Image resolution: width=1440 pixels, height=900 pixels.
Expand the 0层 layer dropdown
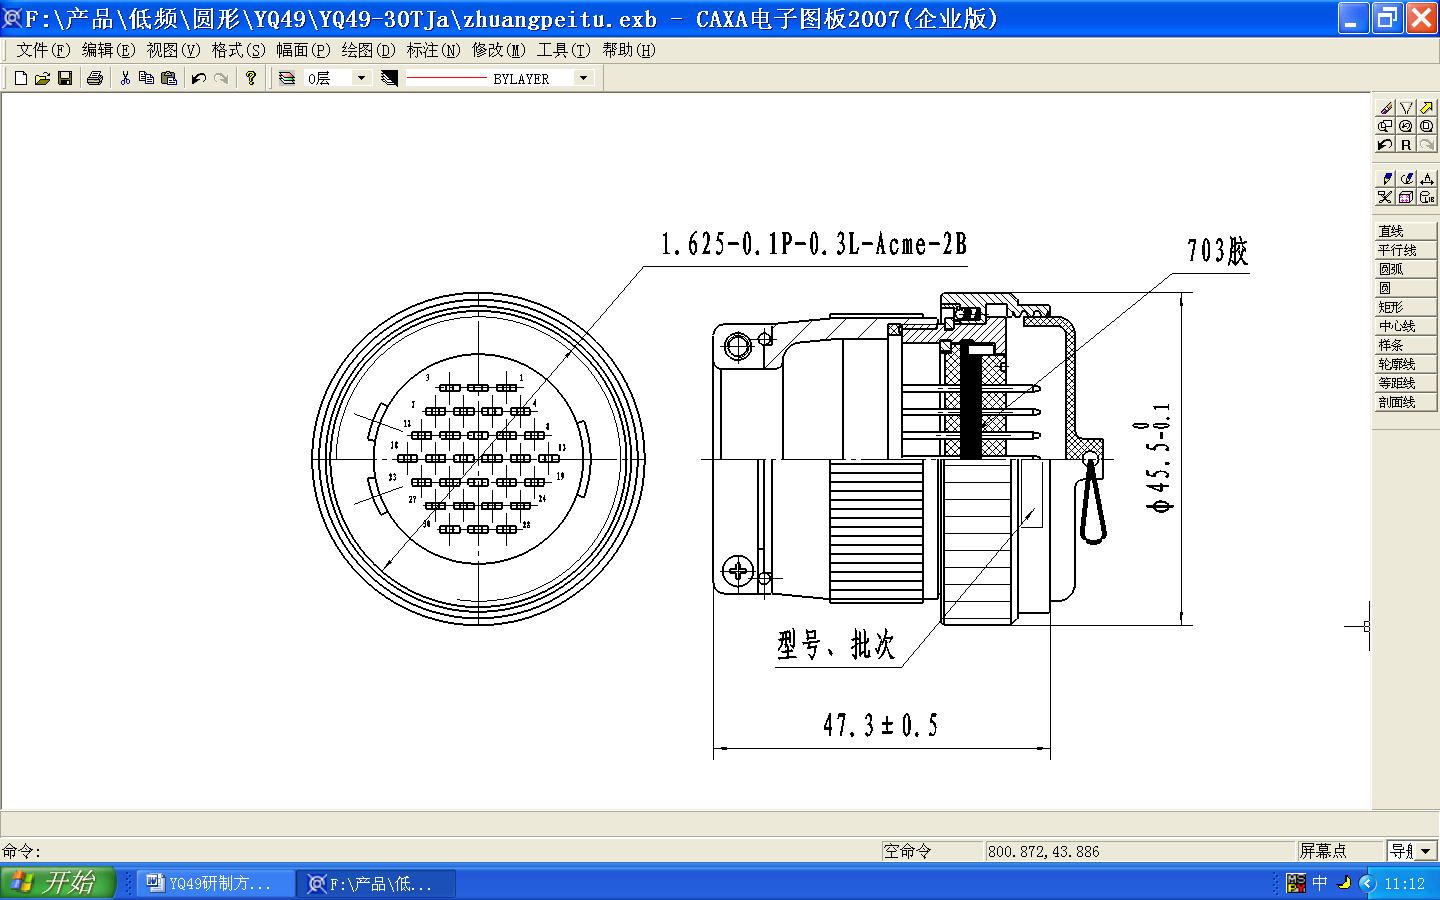coord(361,78)
